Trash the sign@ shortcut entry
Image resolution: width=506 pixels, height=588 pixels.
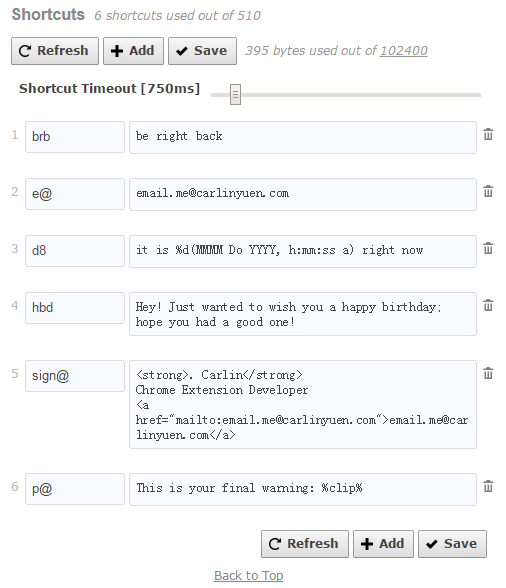(x=488, y=373)
